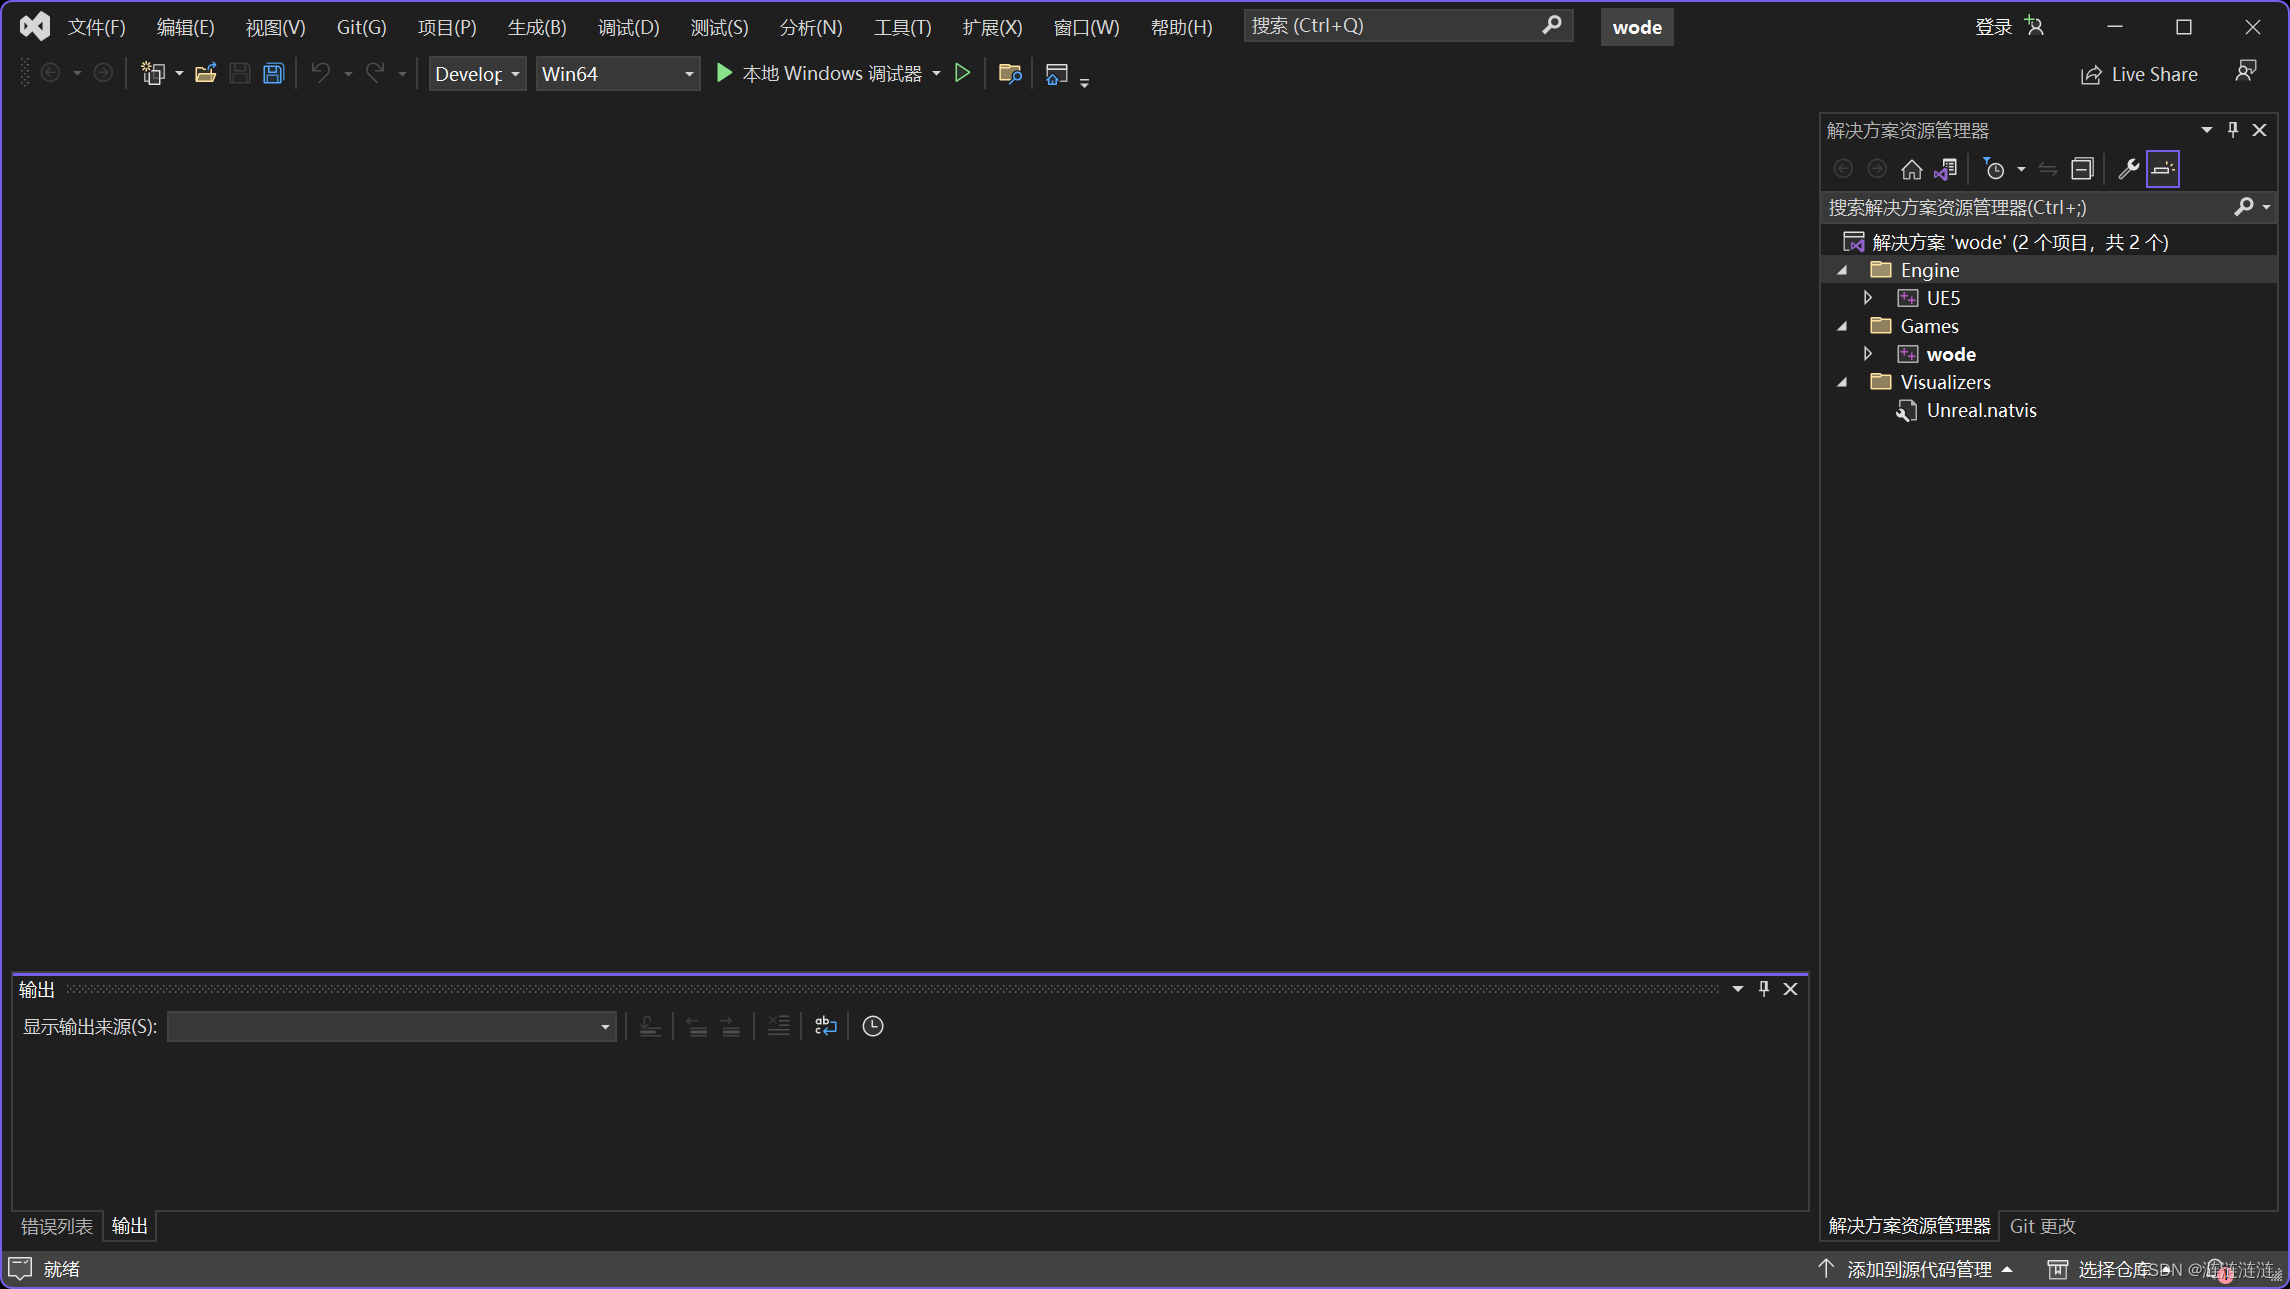Click the Save All toolbar icon
The height and width of the screenshot is (1289, 2290).
click(273, 73)
